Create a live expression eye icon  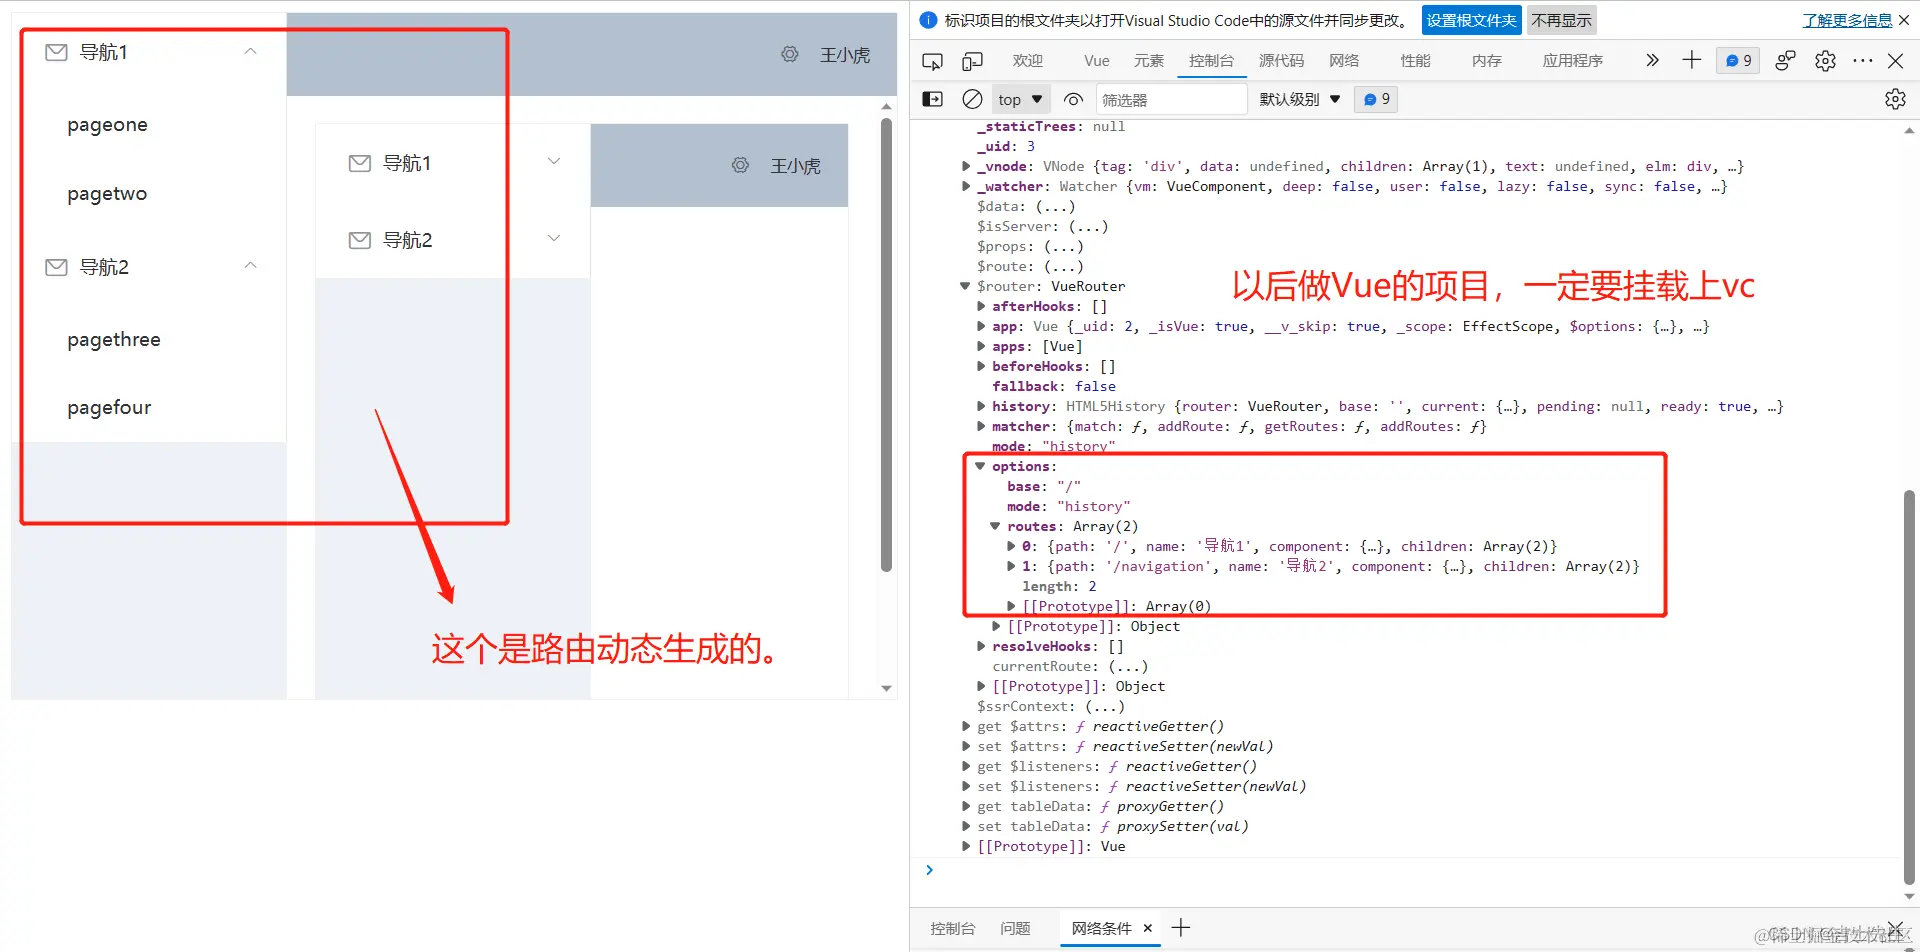click(1073, 99)
